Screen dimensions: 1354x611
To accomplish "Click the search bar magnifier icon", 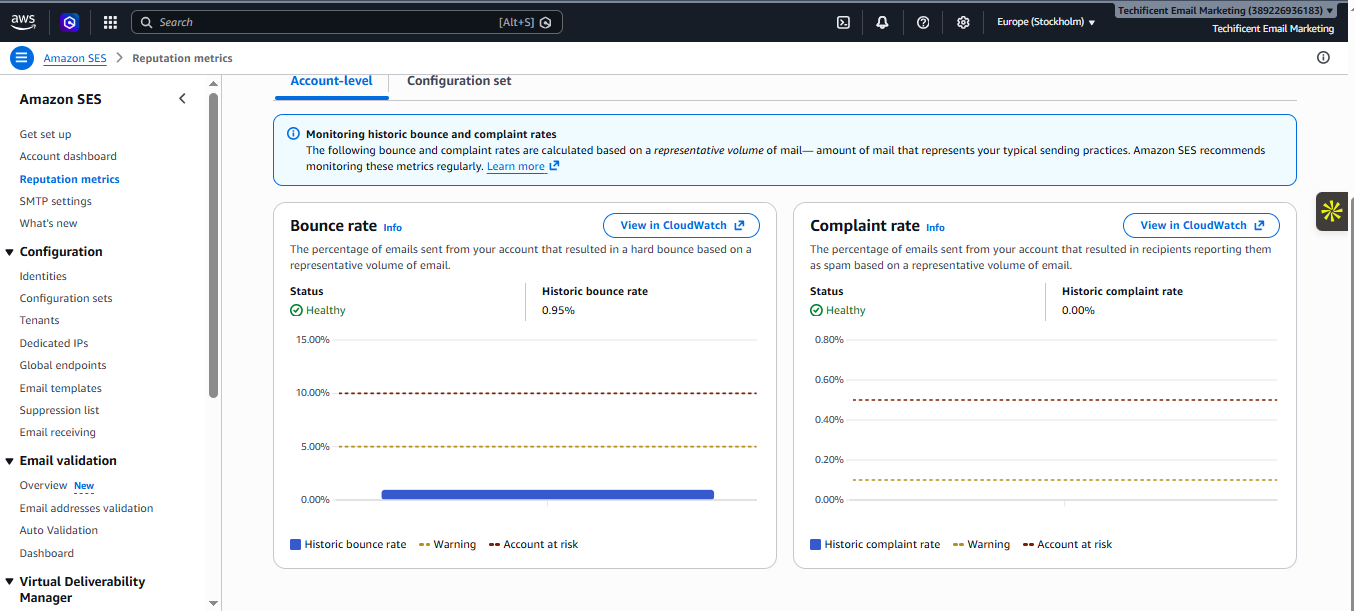I will tap(146, 22).
